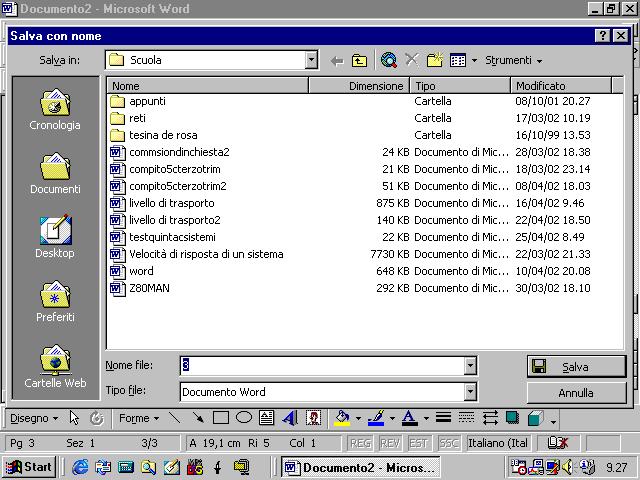Open the Forme menu
This screenshot has width=640, height=480.
(138, 418)
